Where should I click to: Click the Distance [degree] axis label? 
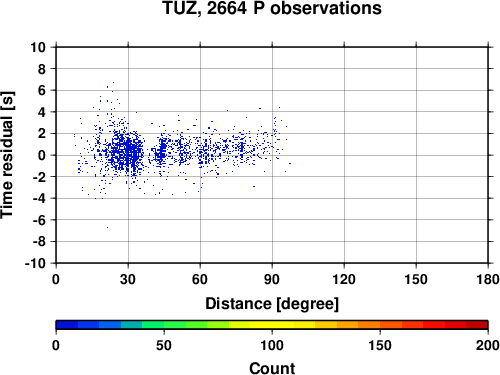[x=272, y=304]
